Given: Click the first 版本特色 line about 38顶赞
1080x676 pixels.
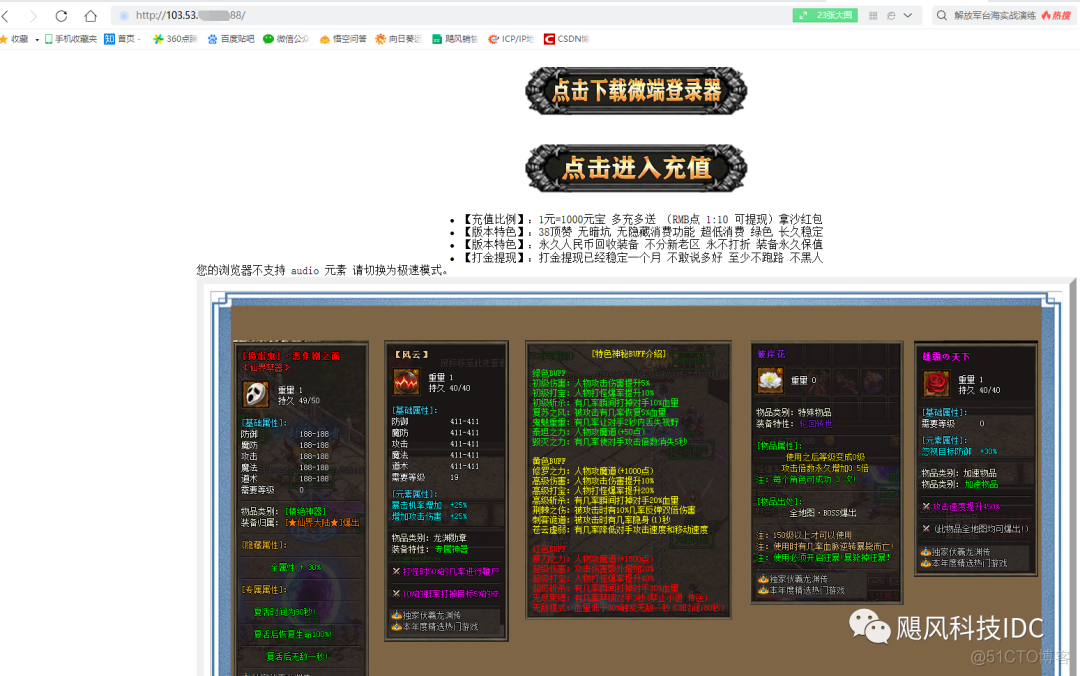Looking at the screenshot, I should click(641, 232).
